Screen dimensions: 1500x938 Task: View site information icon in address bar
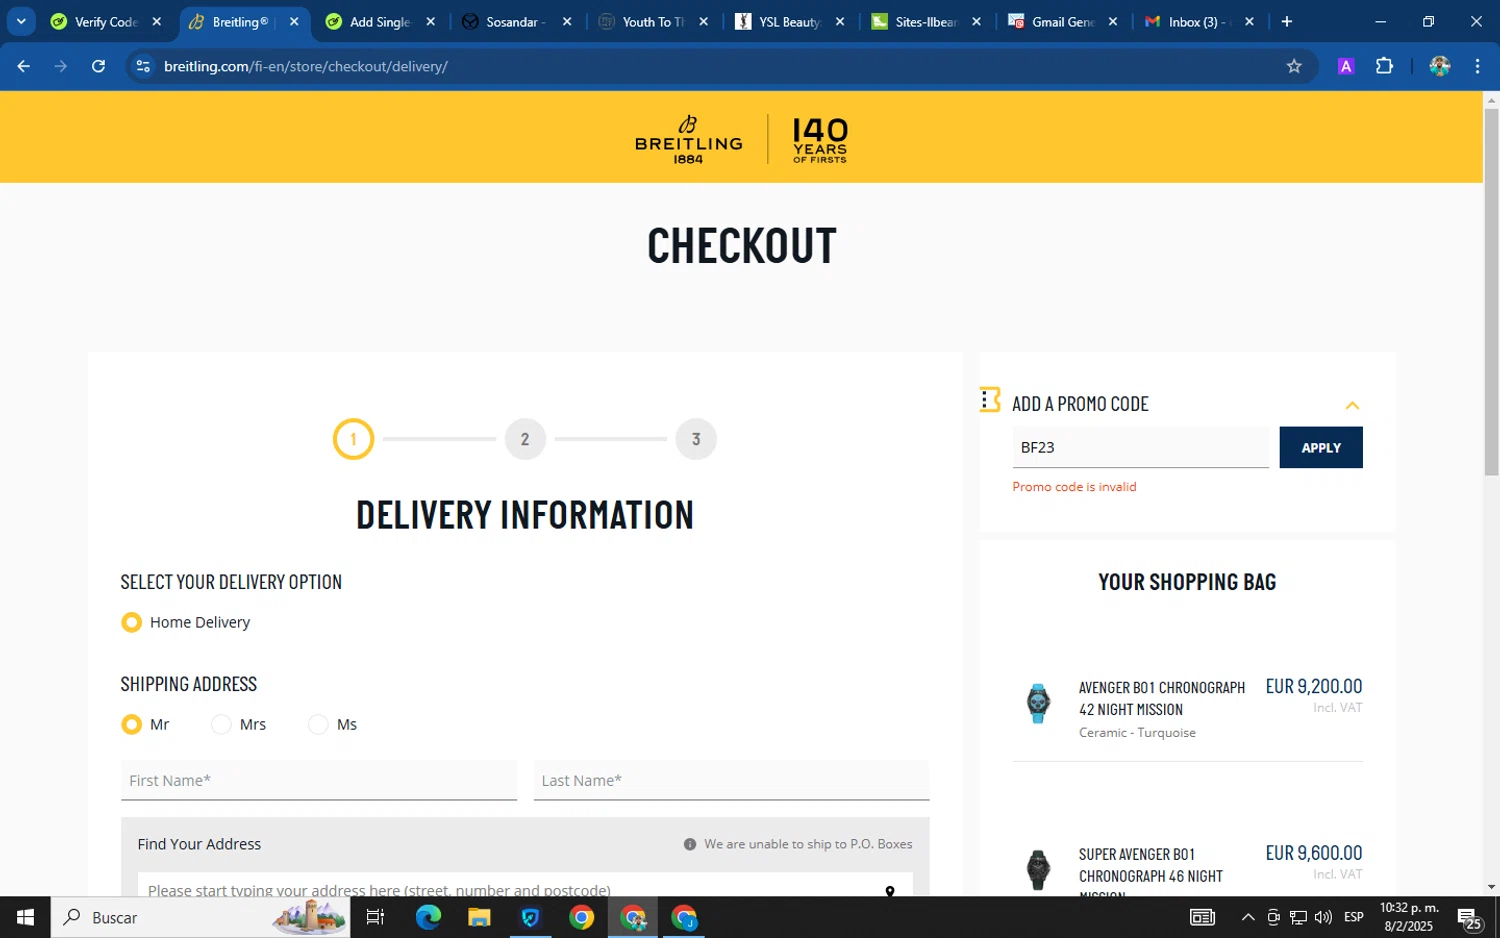[143, 66]
